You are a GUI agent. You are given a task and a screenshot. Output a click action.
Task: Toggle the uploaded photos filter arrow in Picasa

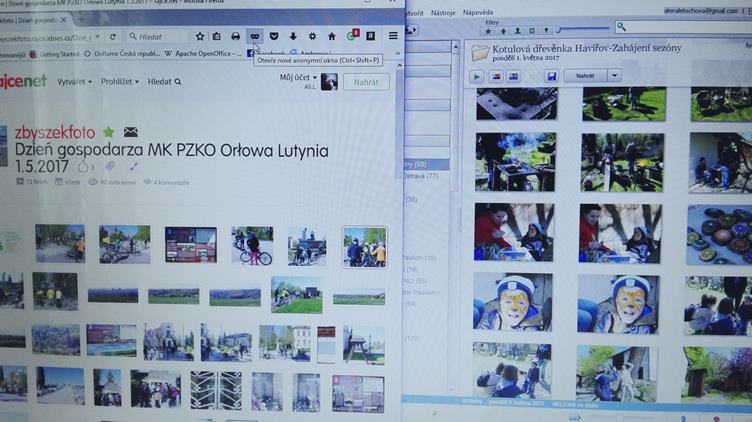pos(503,31)
